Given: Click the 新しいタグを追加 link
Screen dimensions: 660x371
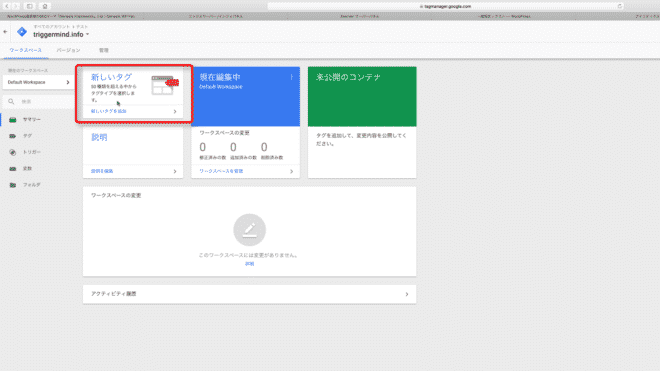Looking at the screenshot, I should coord(109,111).
